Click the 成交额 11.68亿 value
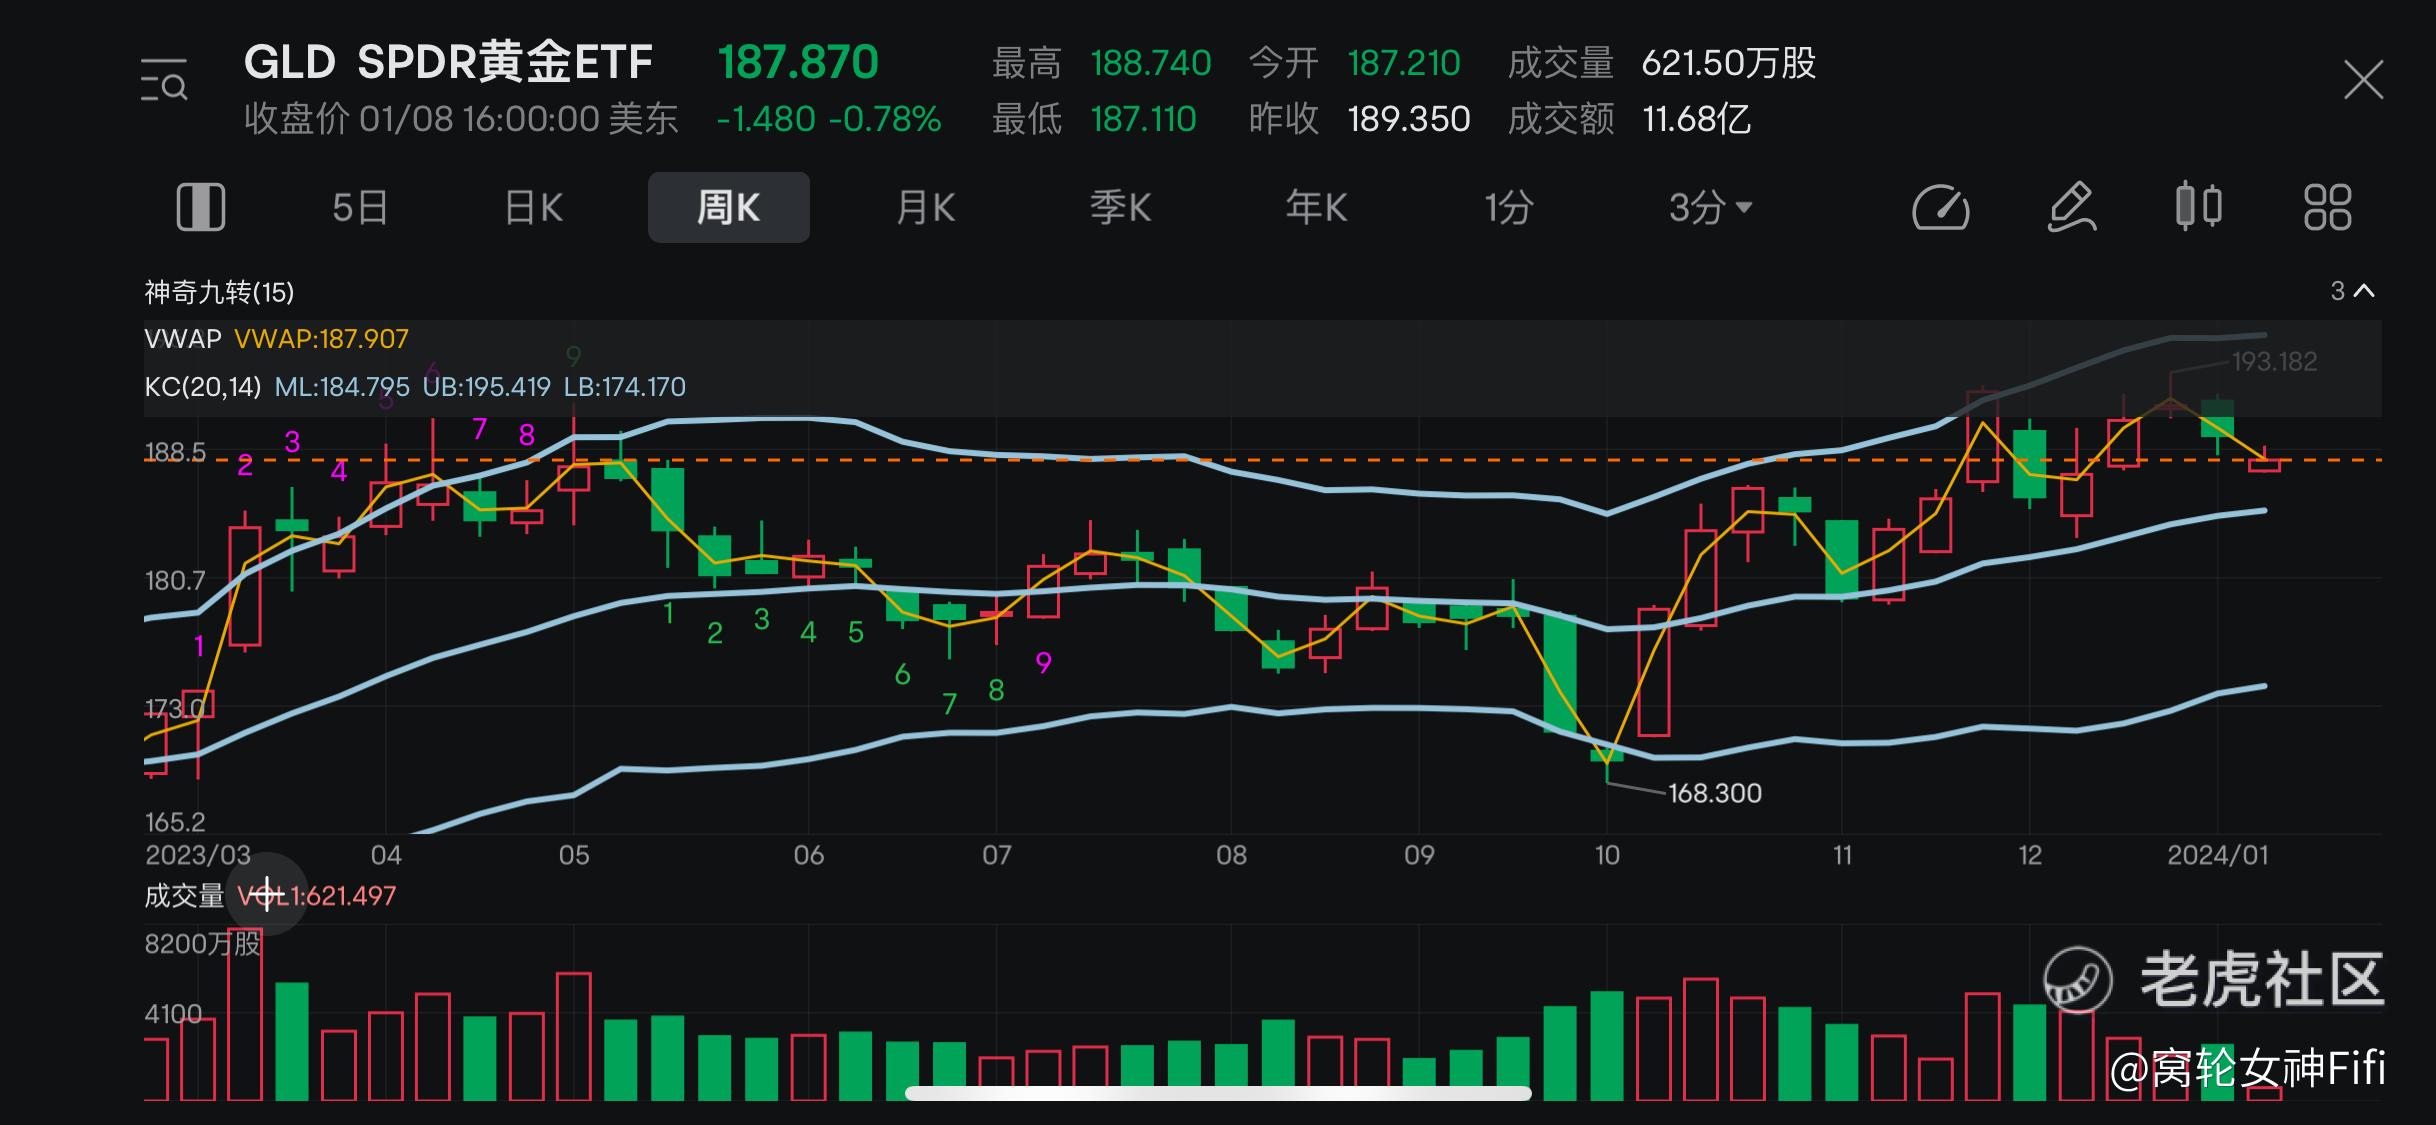 tap(1696, 120)
